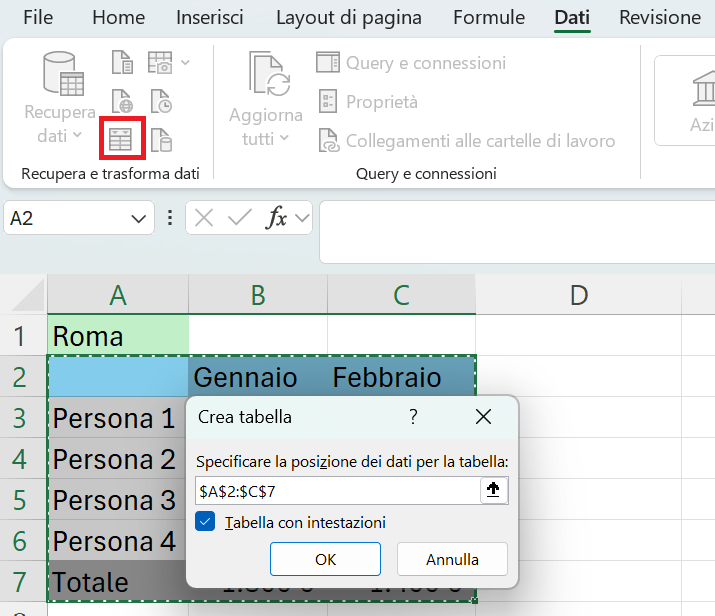Click the Select All corner triangle
This screenshot has height=616, width=715.
28,295
